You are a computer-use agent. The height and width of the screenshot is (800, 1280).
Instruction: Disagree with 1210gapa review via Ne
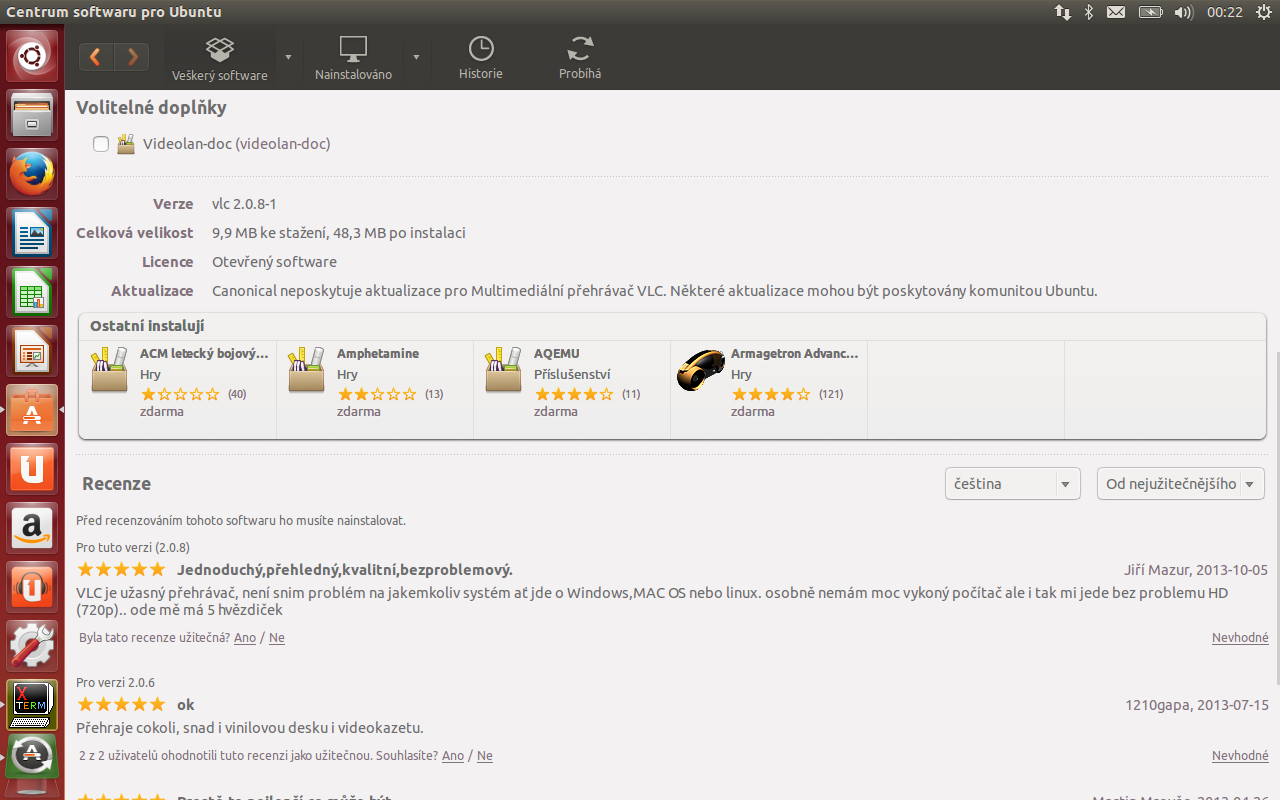pos(485,756)
